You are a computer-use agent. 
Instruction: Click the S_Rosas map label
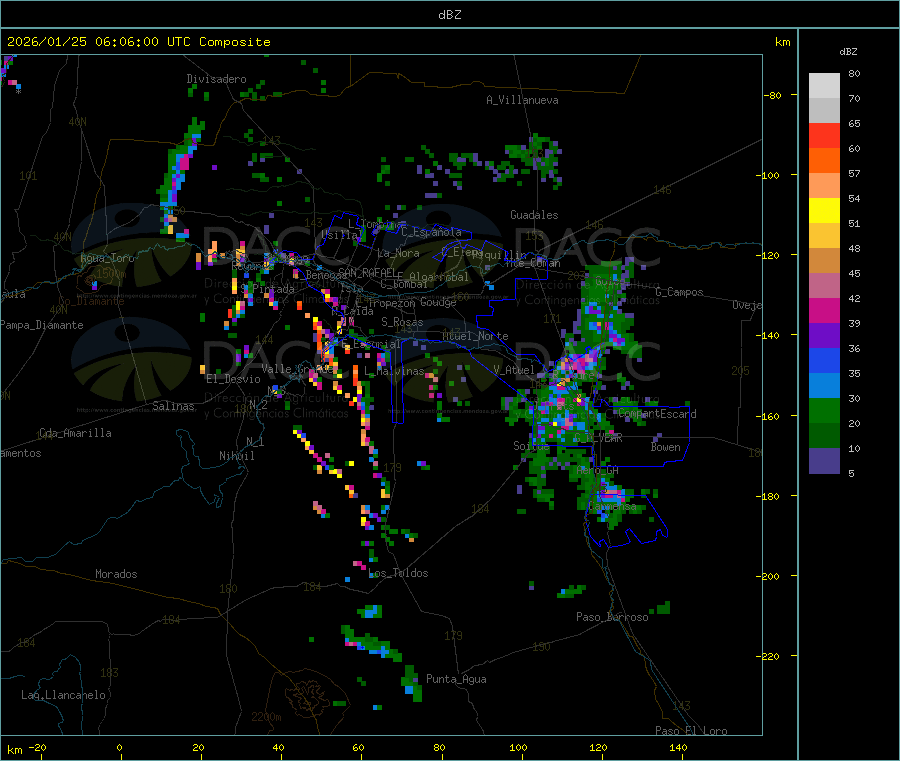coord(402,322)
